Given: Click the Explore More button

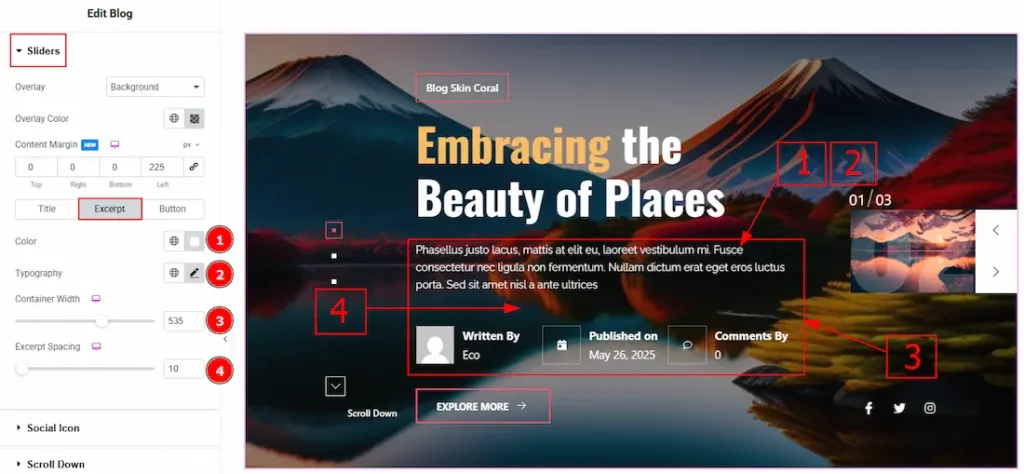Looking at the screenshot, I should [x=482, y=406].
